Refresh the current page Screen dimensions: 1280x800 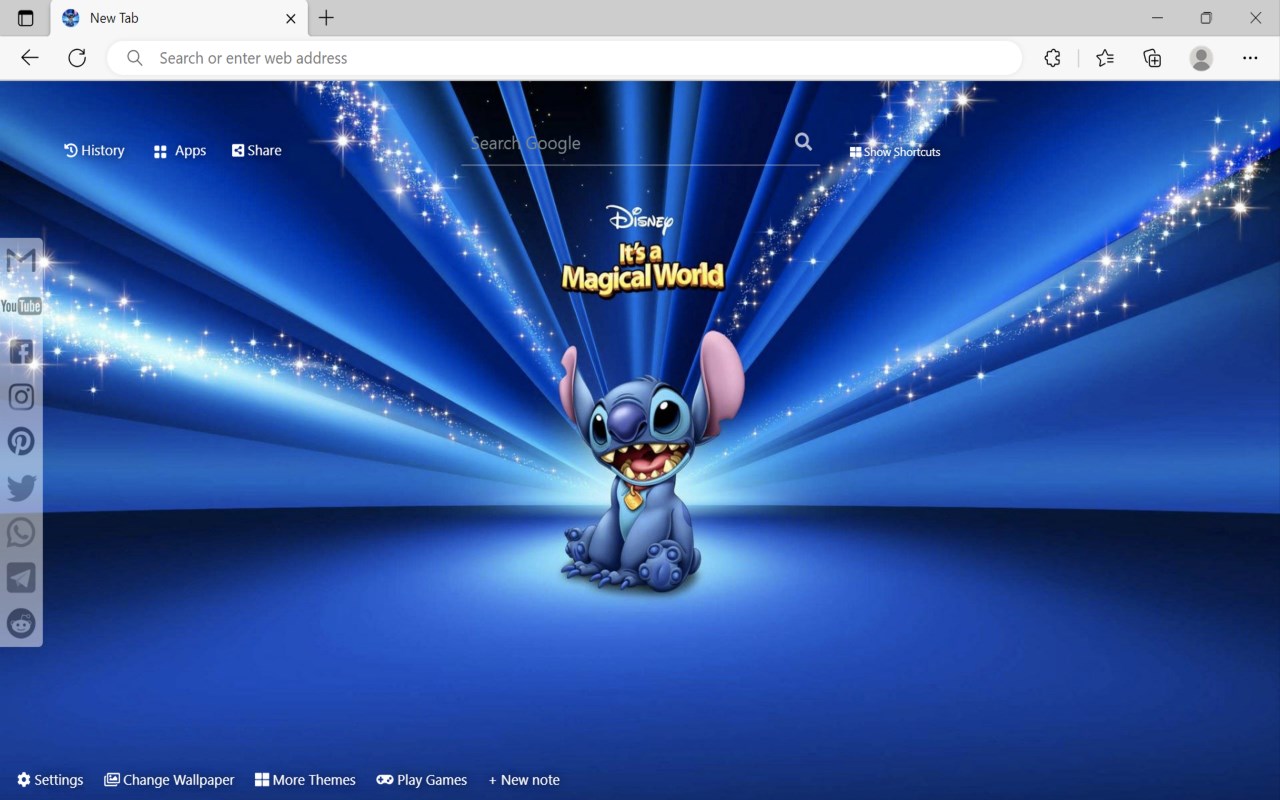point(77,58)
